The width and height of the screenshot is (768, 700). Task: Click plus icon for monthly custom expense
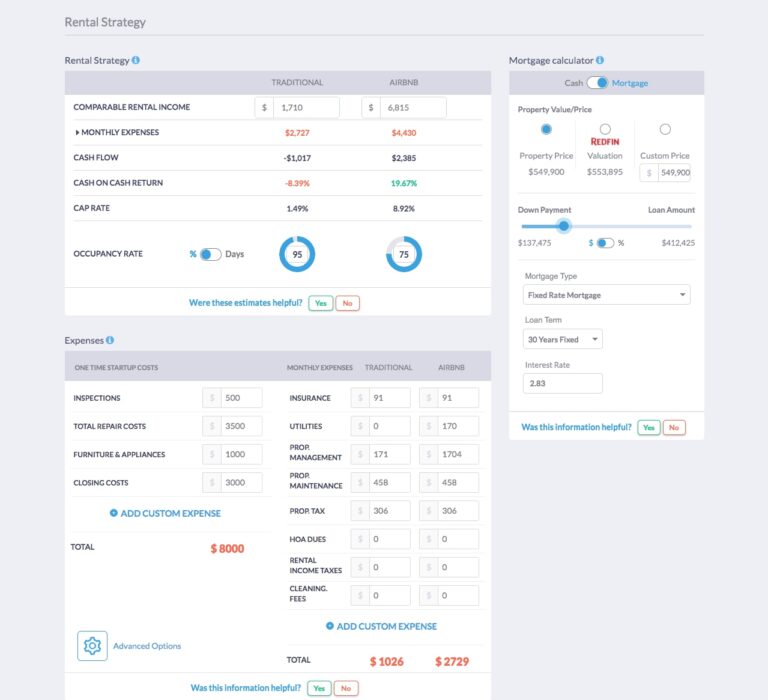coord(330,626)
